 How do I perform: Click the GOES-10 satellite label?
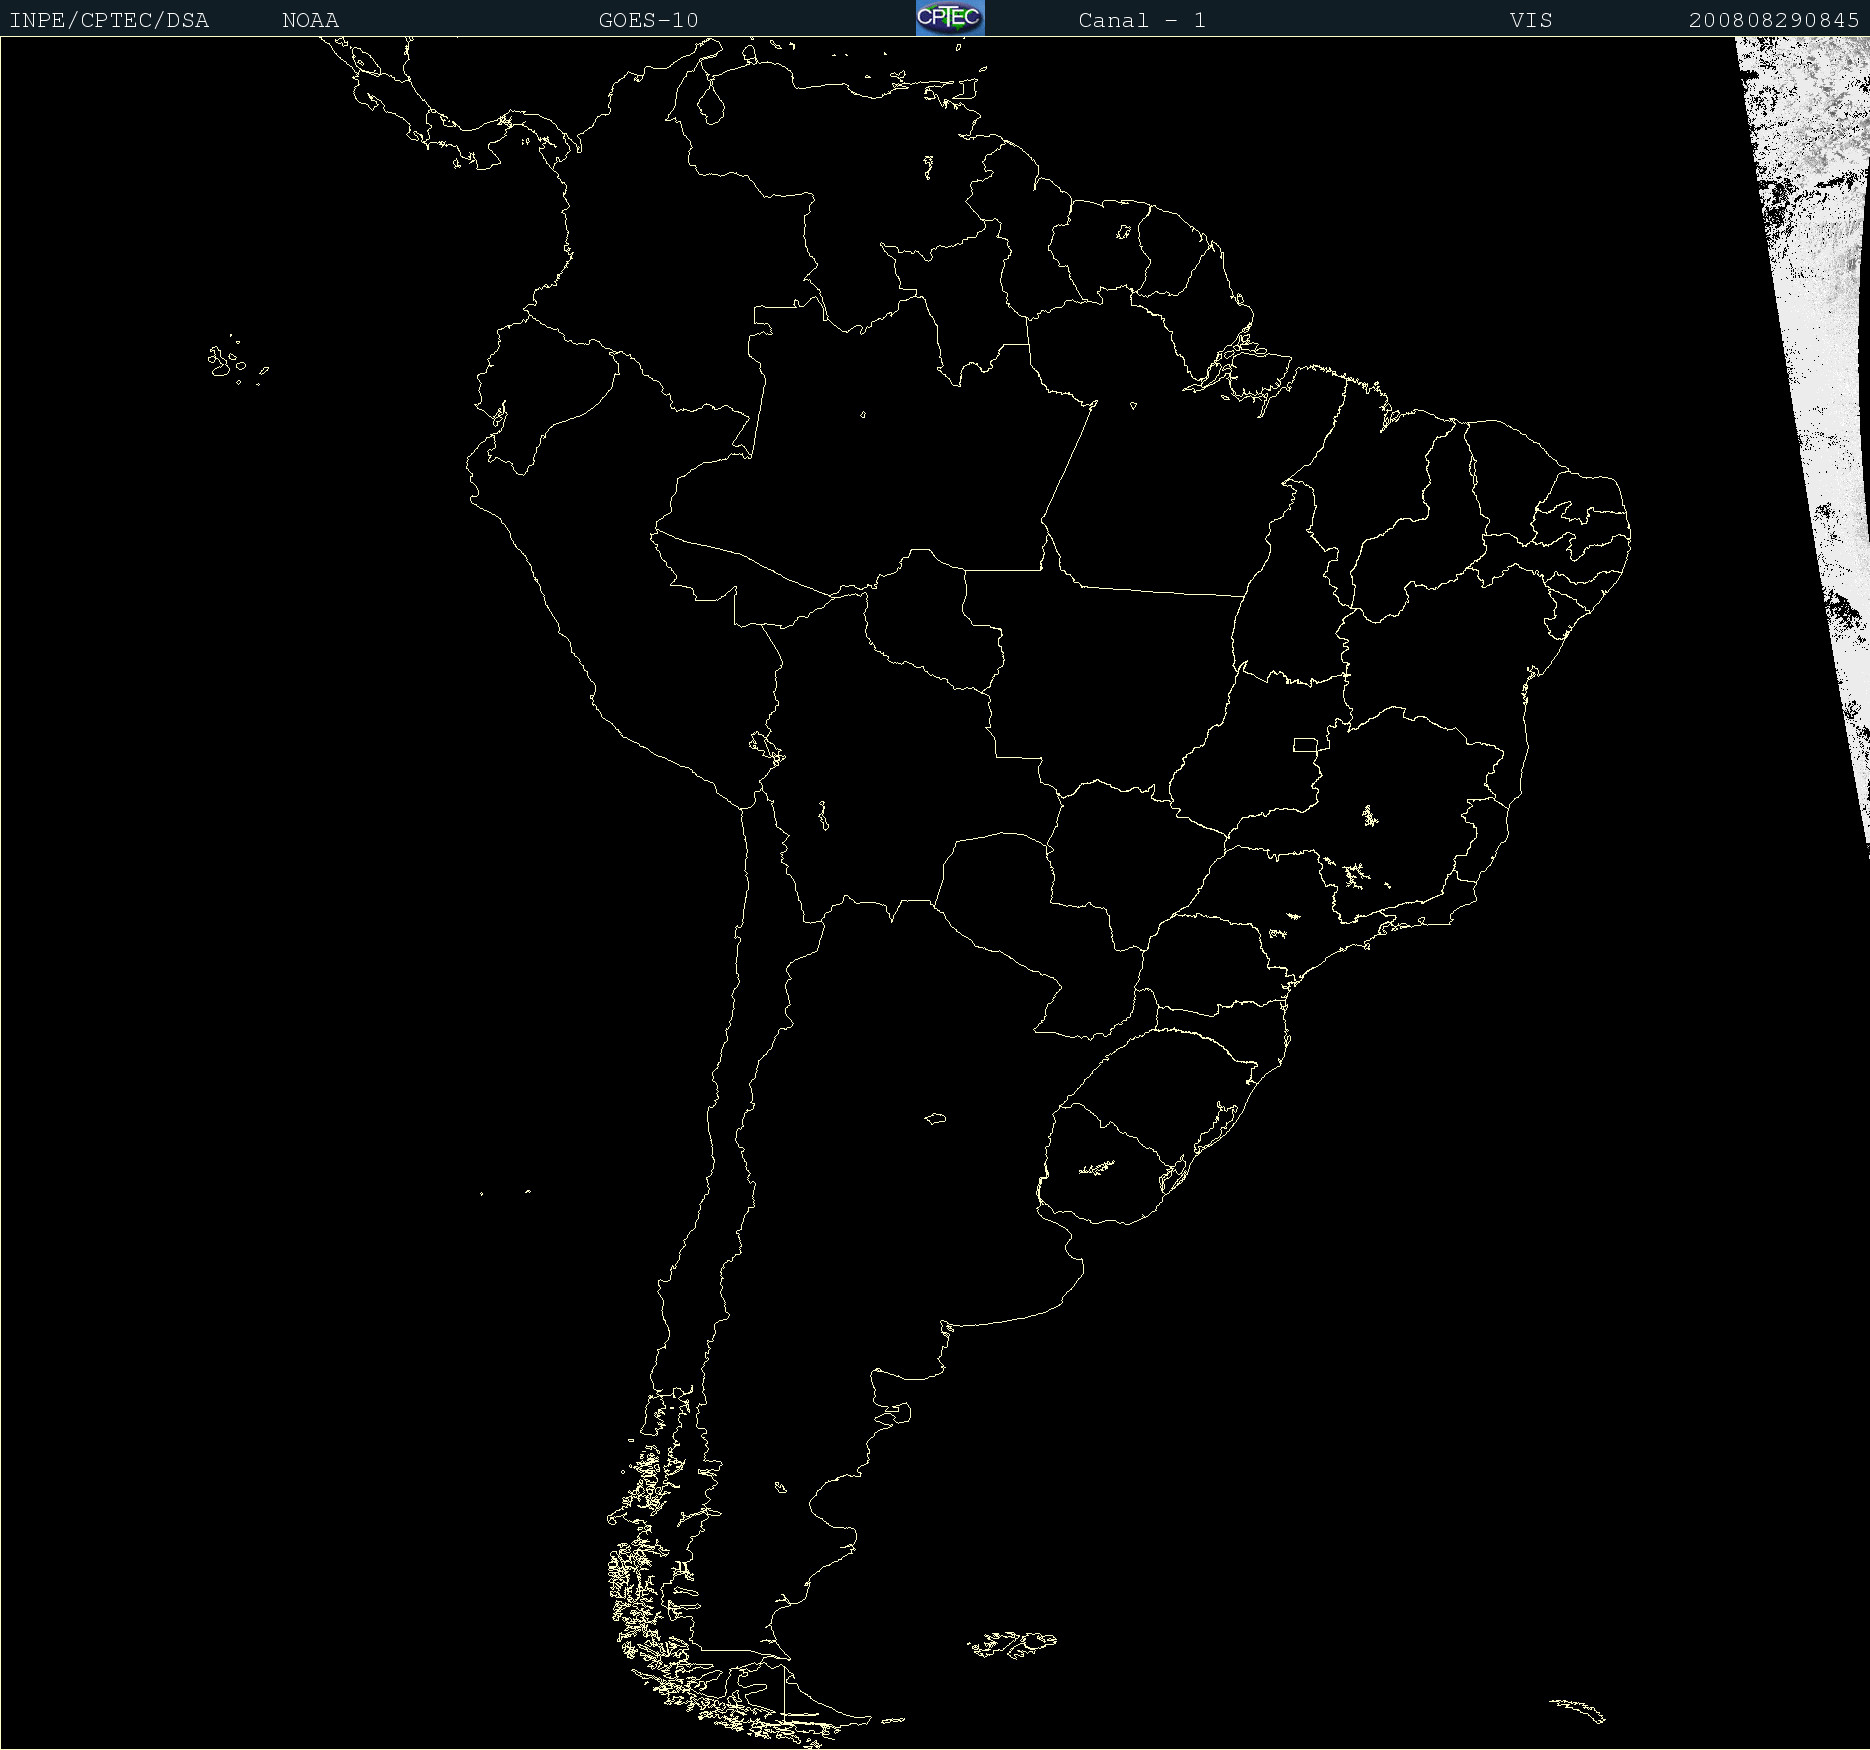click(x=649, y=21)
